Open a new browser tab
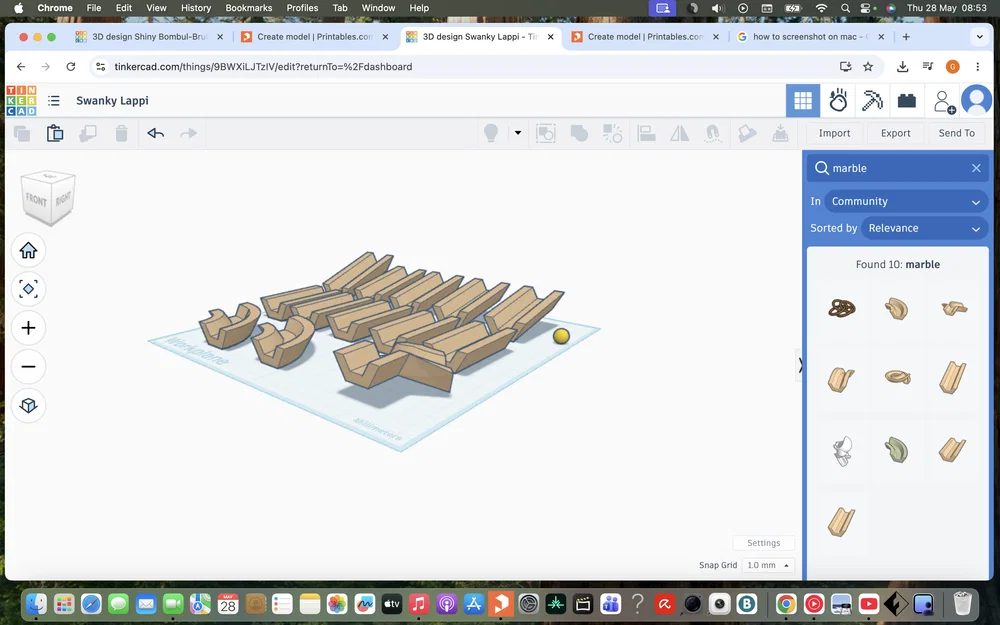This screenshot has height=625, width=1000. click(906, 37)
